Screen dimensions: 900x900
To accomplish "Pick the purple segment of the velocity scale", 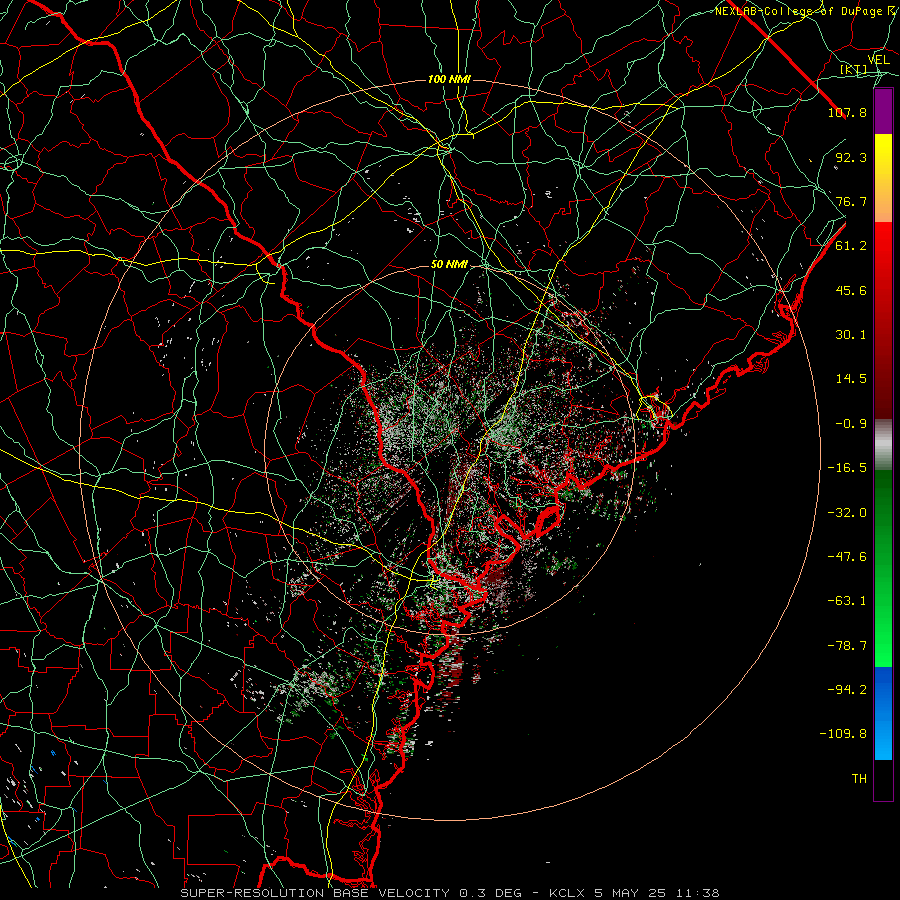I will 883,112.
